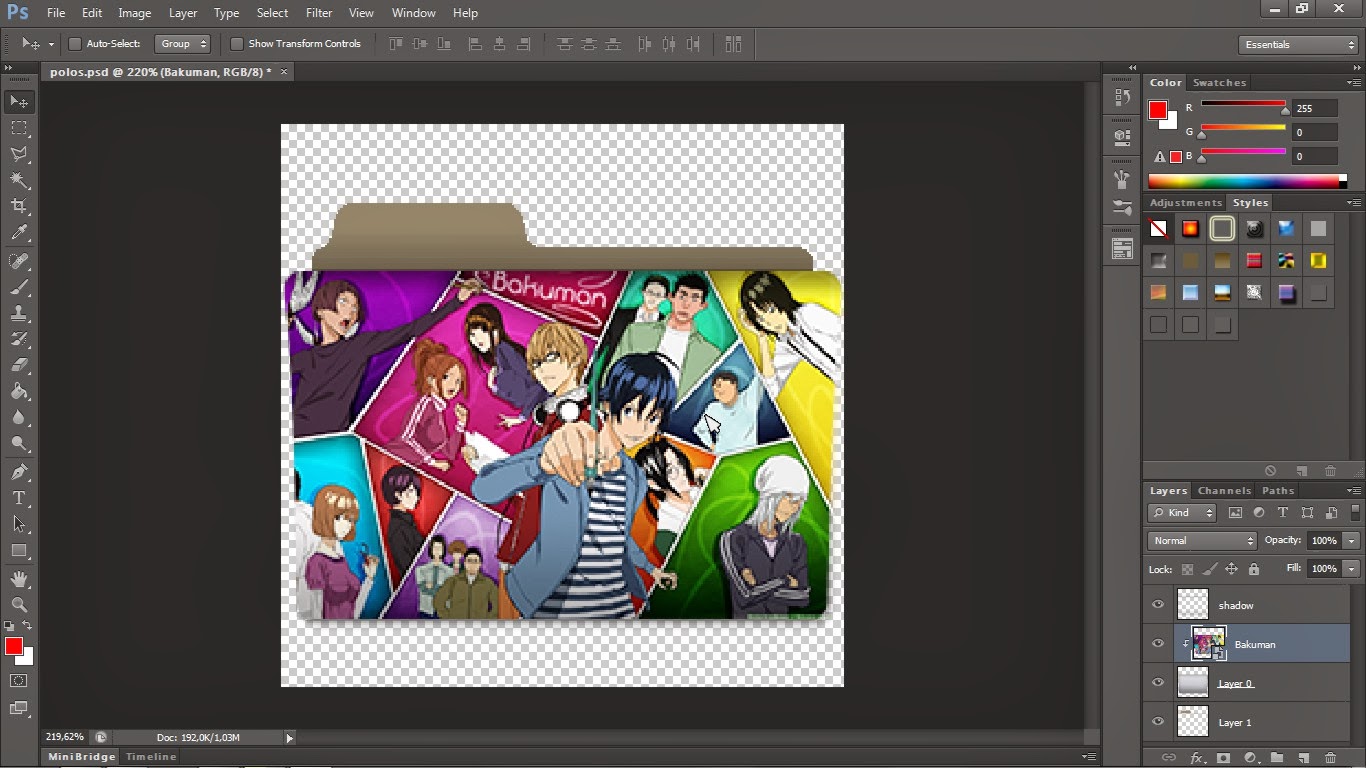Switch to the Channels tab

(1224, 490)
